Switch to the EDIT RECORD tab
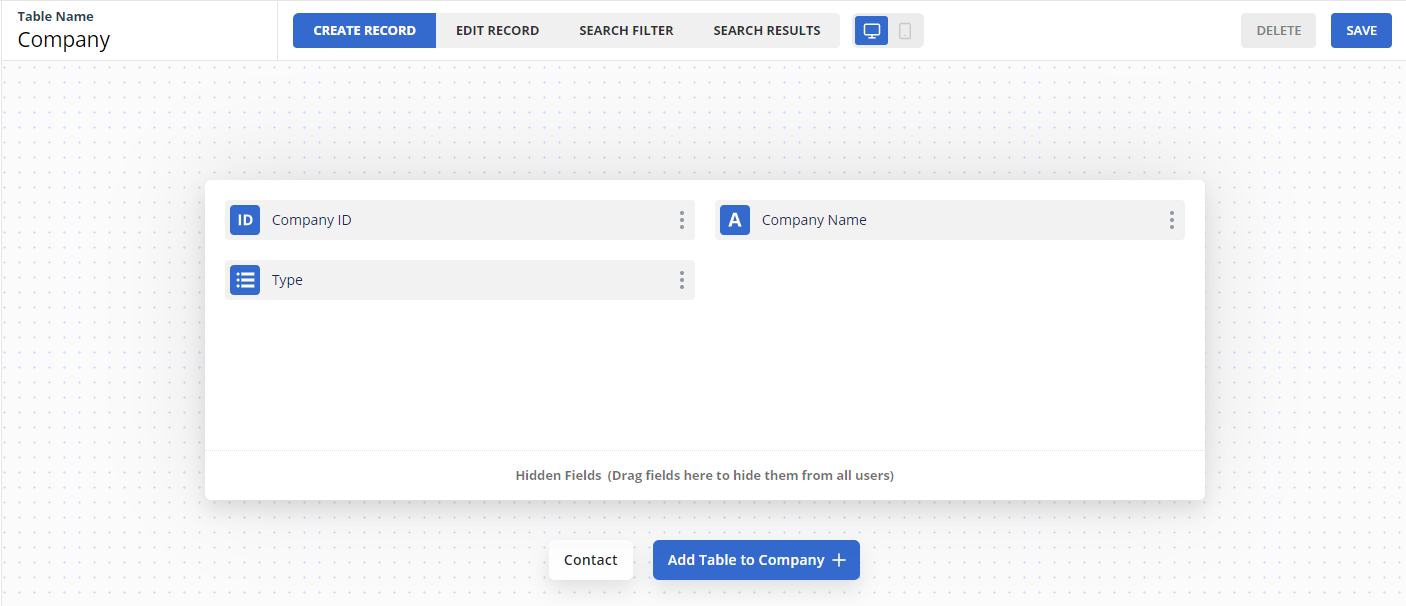The height and width of the screenshot is (606, 1406). click(497, 30)
